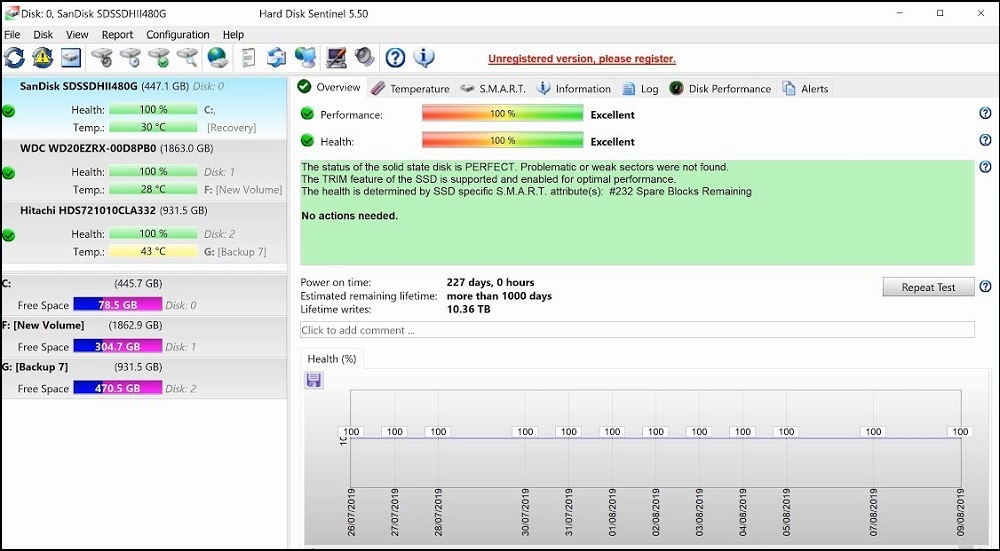Screen dimensions: 1000x551
Task: Open the View menu
Action: click(x=77, y=34)
